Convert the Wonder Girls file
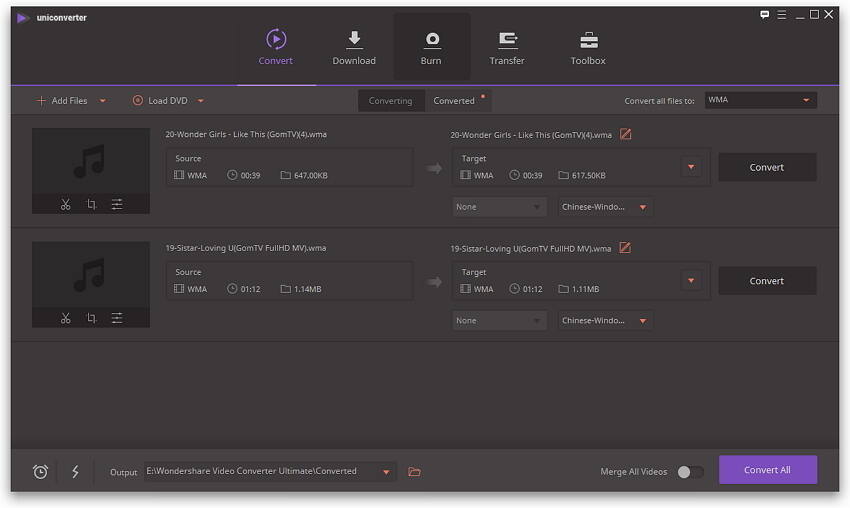The image size is (850, 508). [767, 168]
